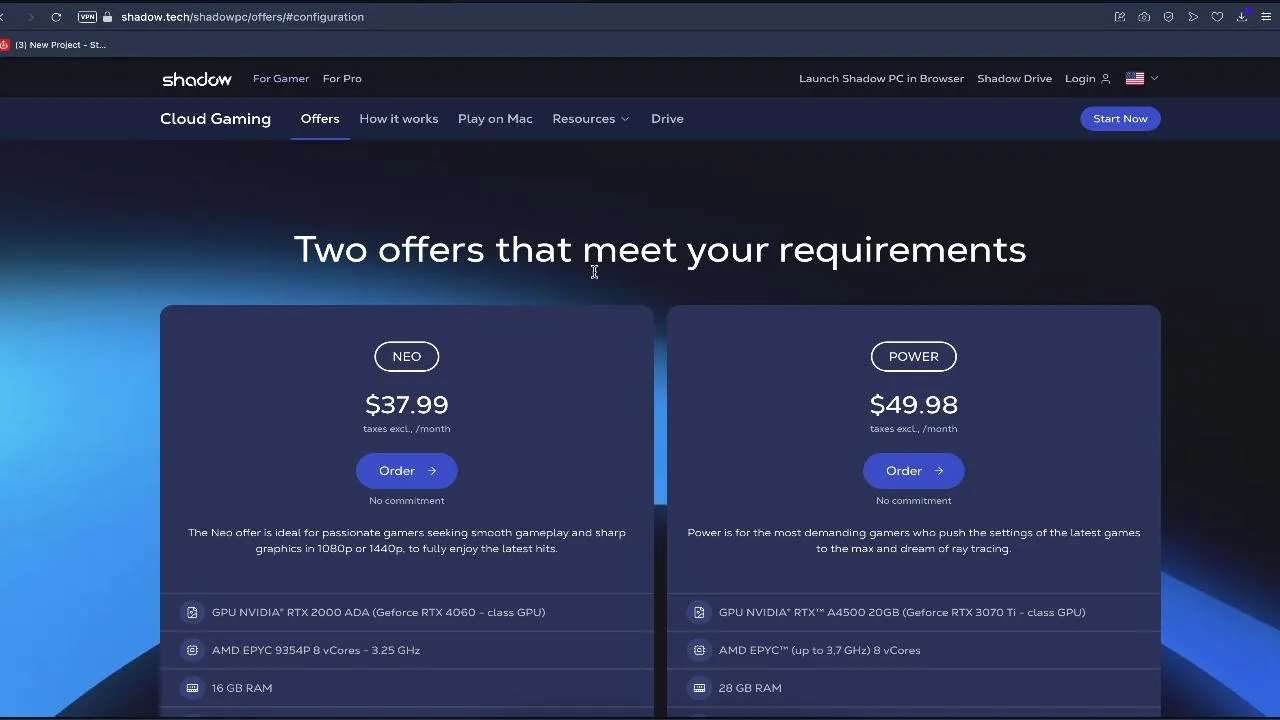Click the Login link
The width and height of the screenshot is (1280, 720).
[x=1080, y=79]
